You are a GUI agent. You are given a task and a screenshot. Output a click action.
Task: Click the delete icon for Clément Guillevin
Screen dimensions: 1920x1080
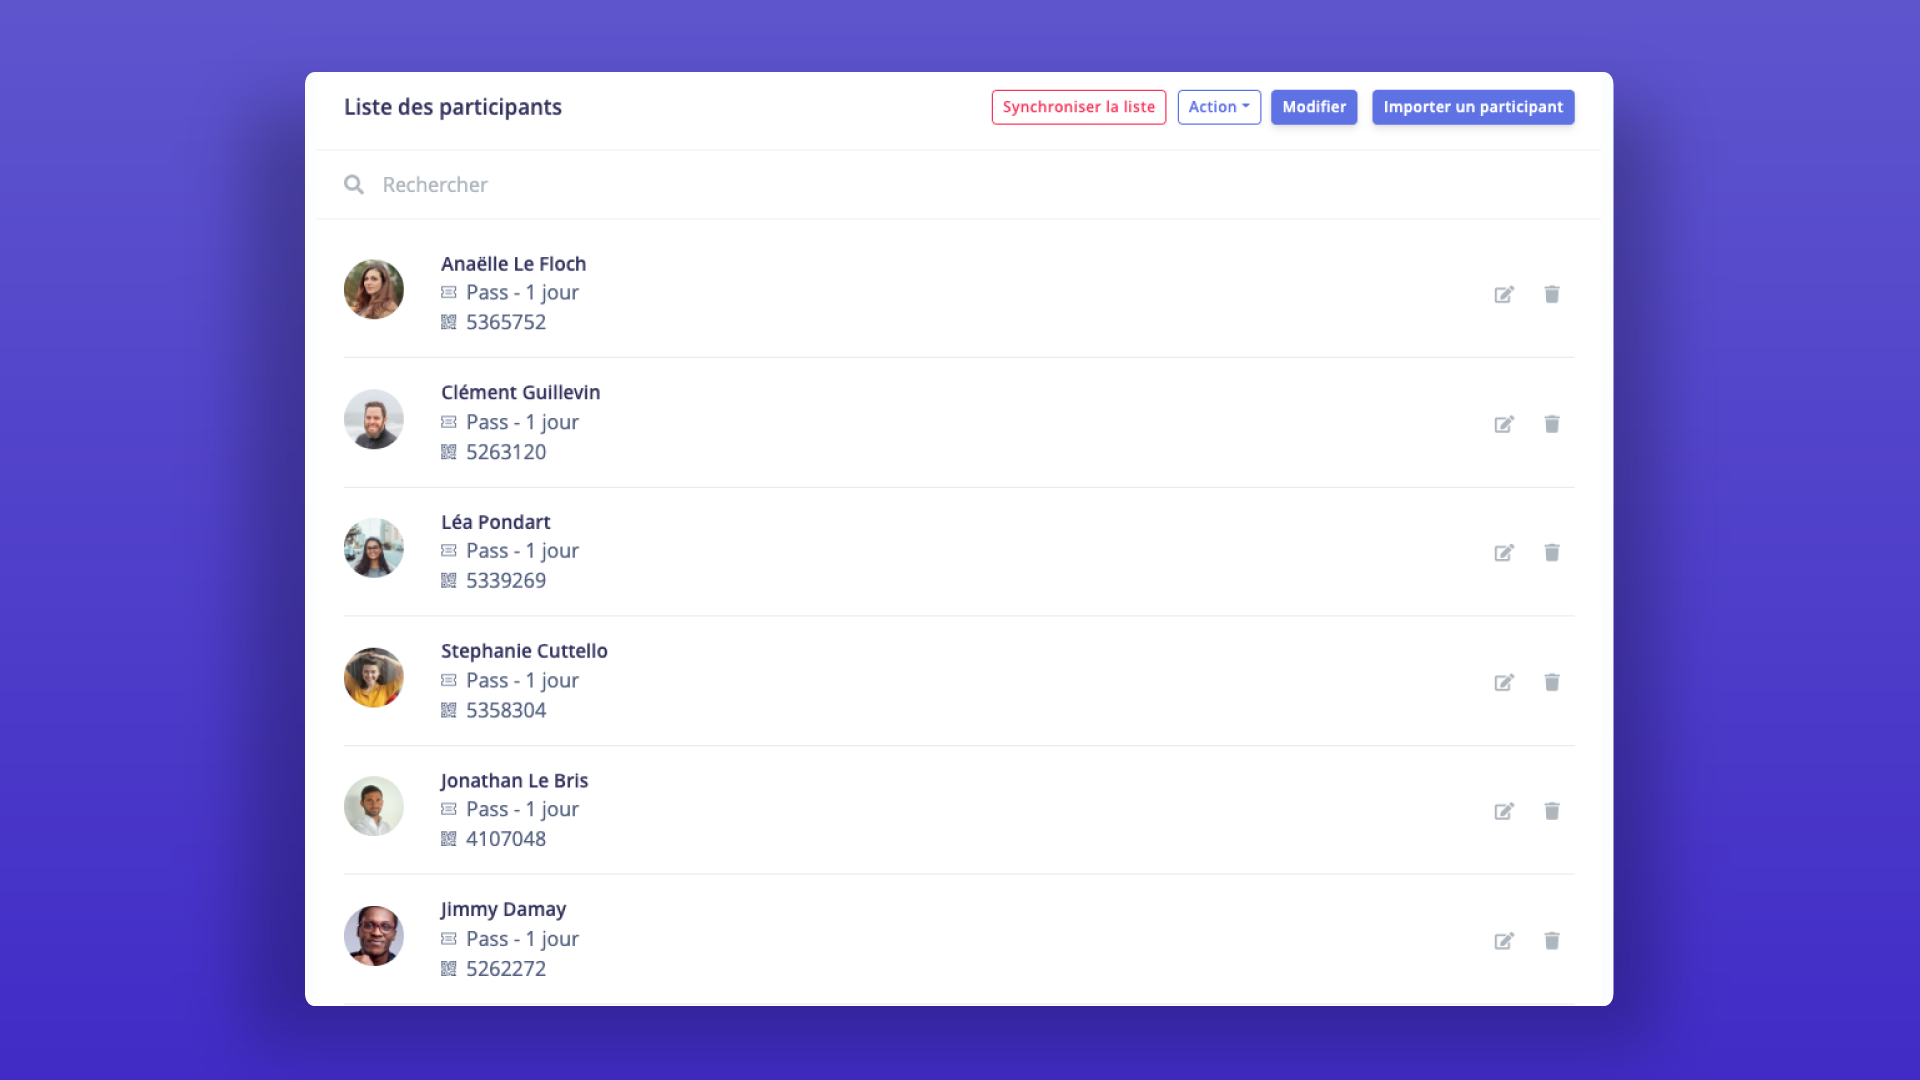(x=1552, y=423)
